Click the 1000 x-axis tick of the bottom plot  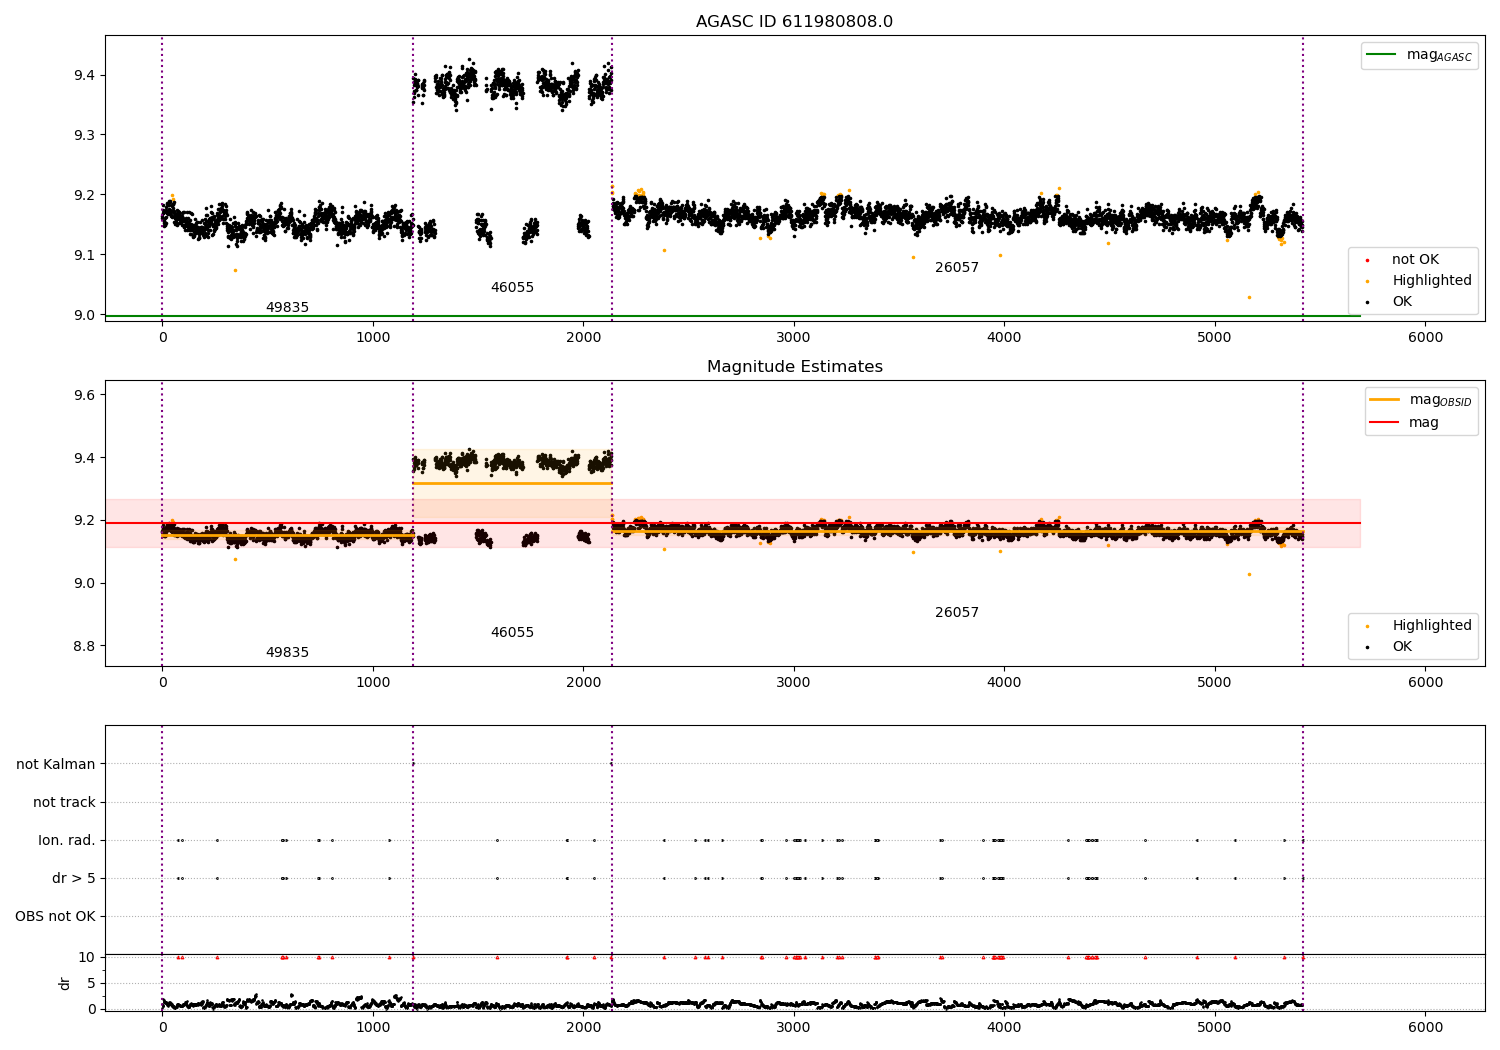373,1027
